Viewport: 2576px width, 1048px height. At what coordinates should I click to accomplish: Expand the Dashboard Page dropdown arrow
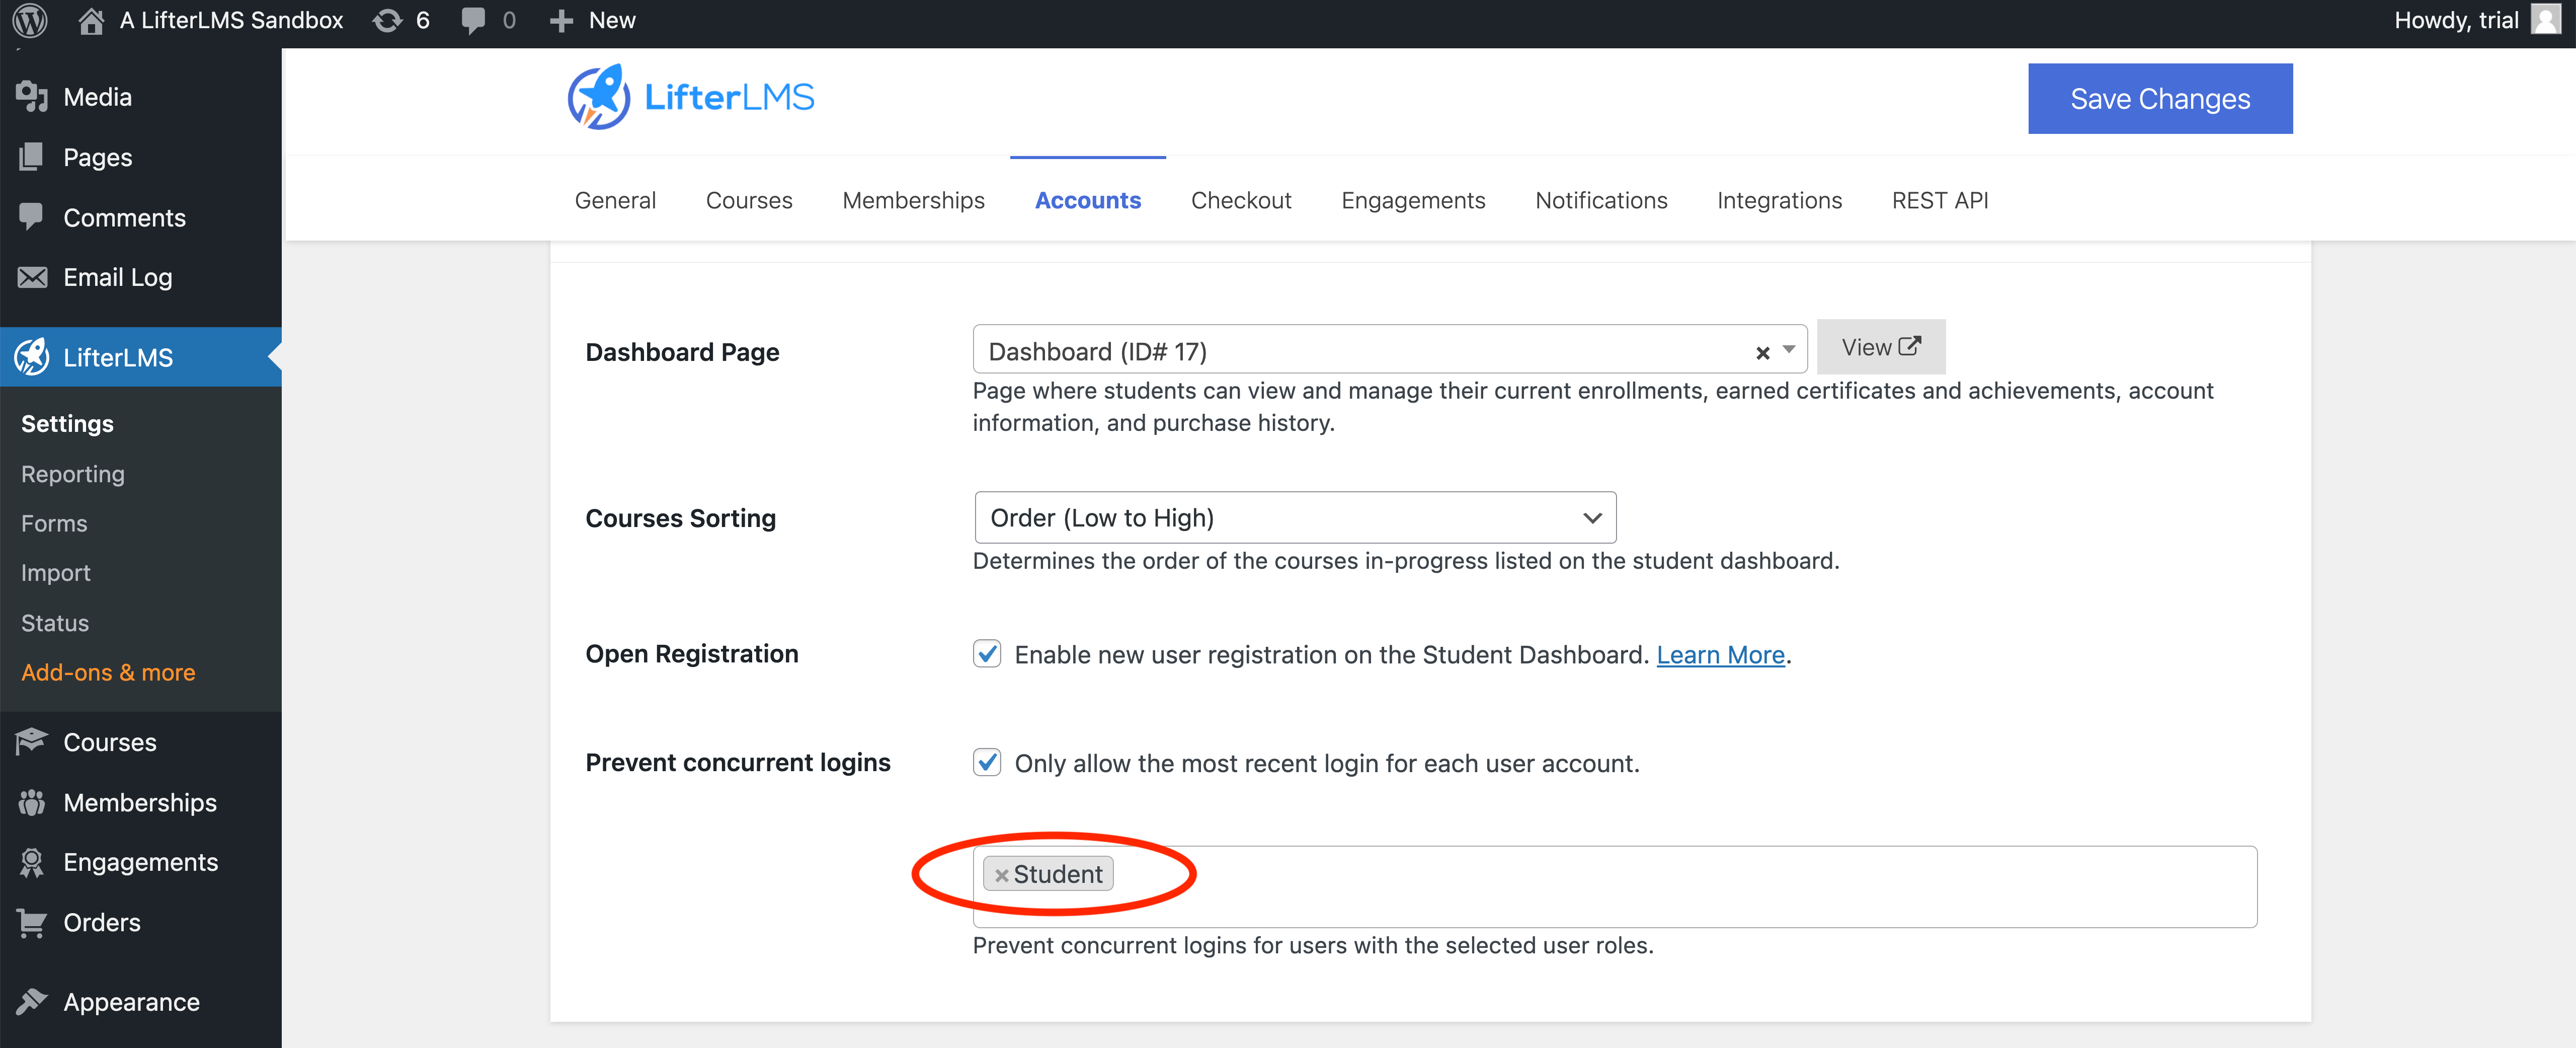[x=1789, y=350]
